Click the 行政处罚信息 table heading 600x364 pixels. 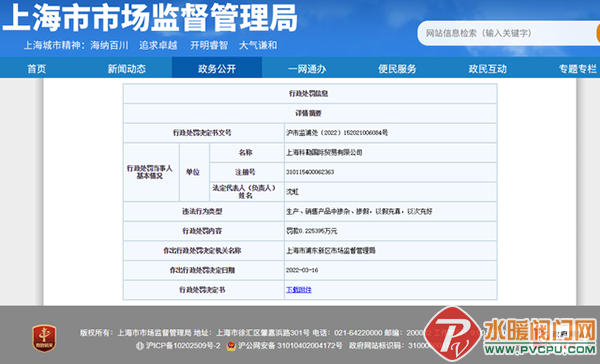pos(308,93)
